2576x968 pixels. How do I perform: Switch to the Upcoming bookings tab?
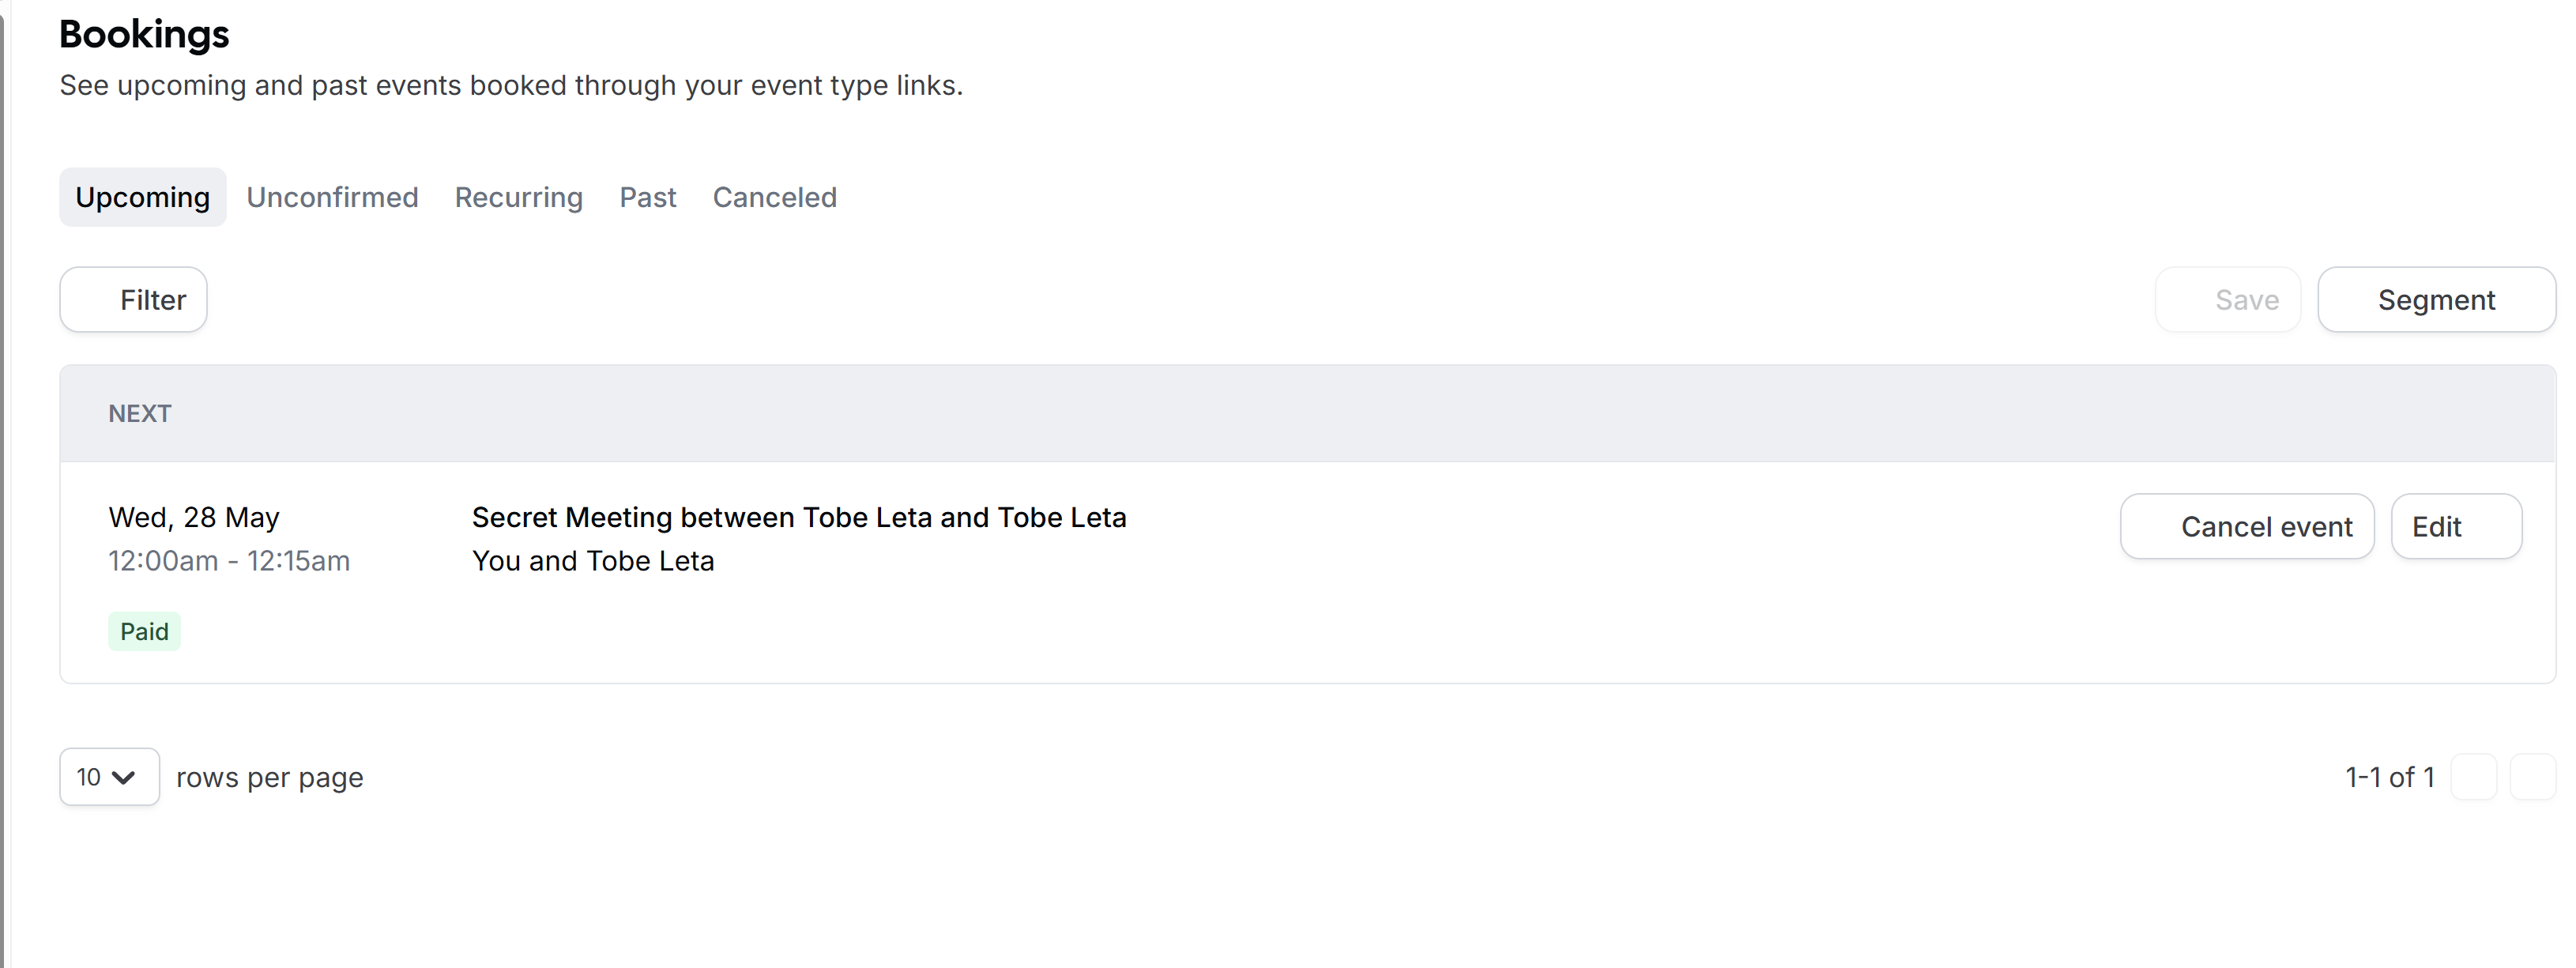[x=142, y=197]
